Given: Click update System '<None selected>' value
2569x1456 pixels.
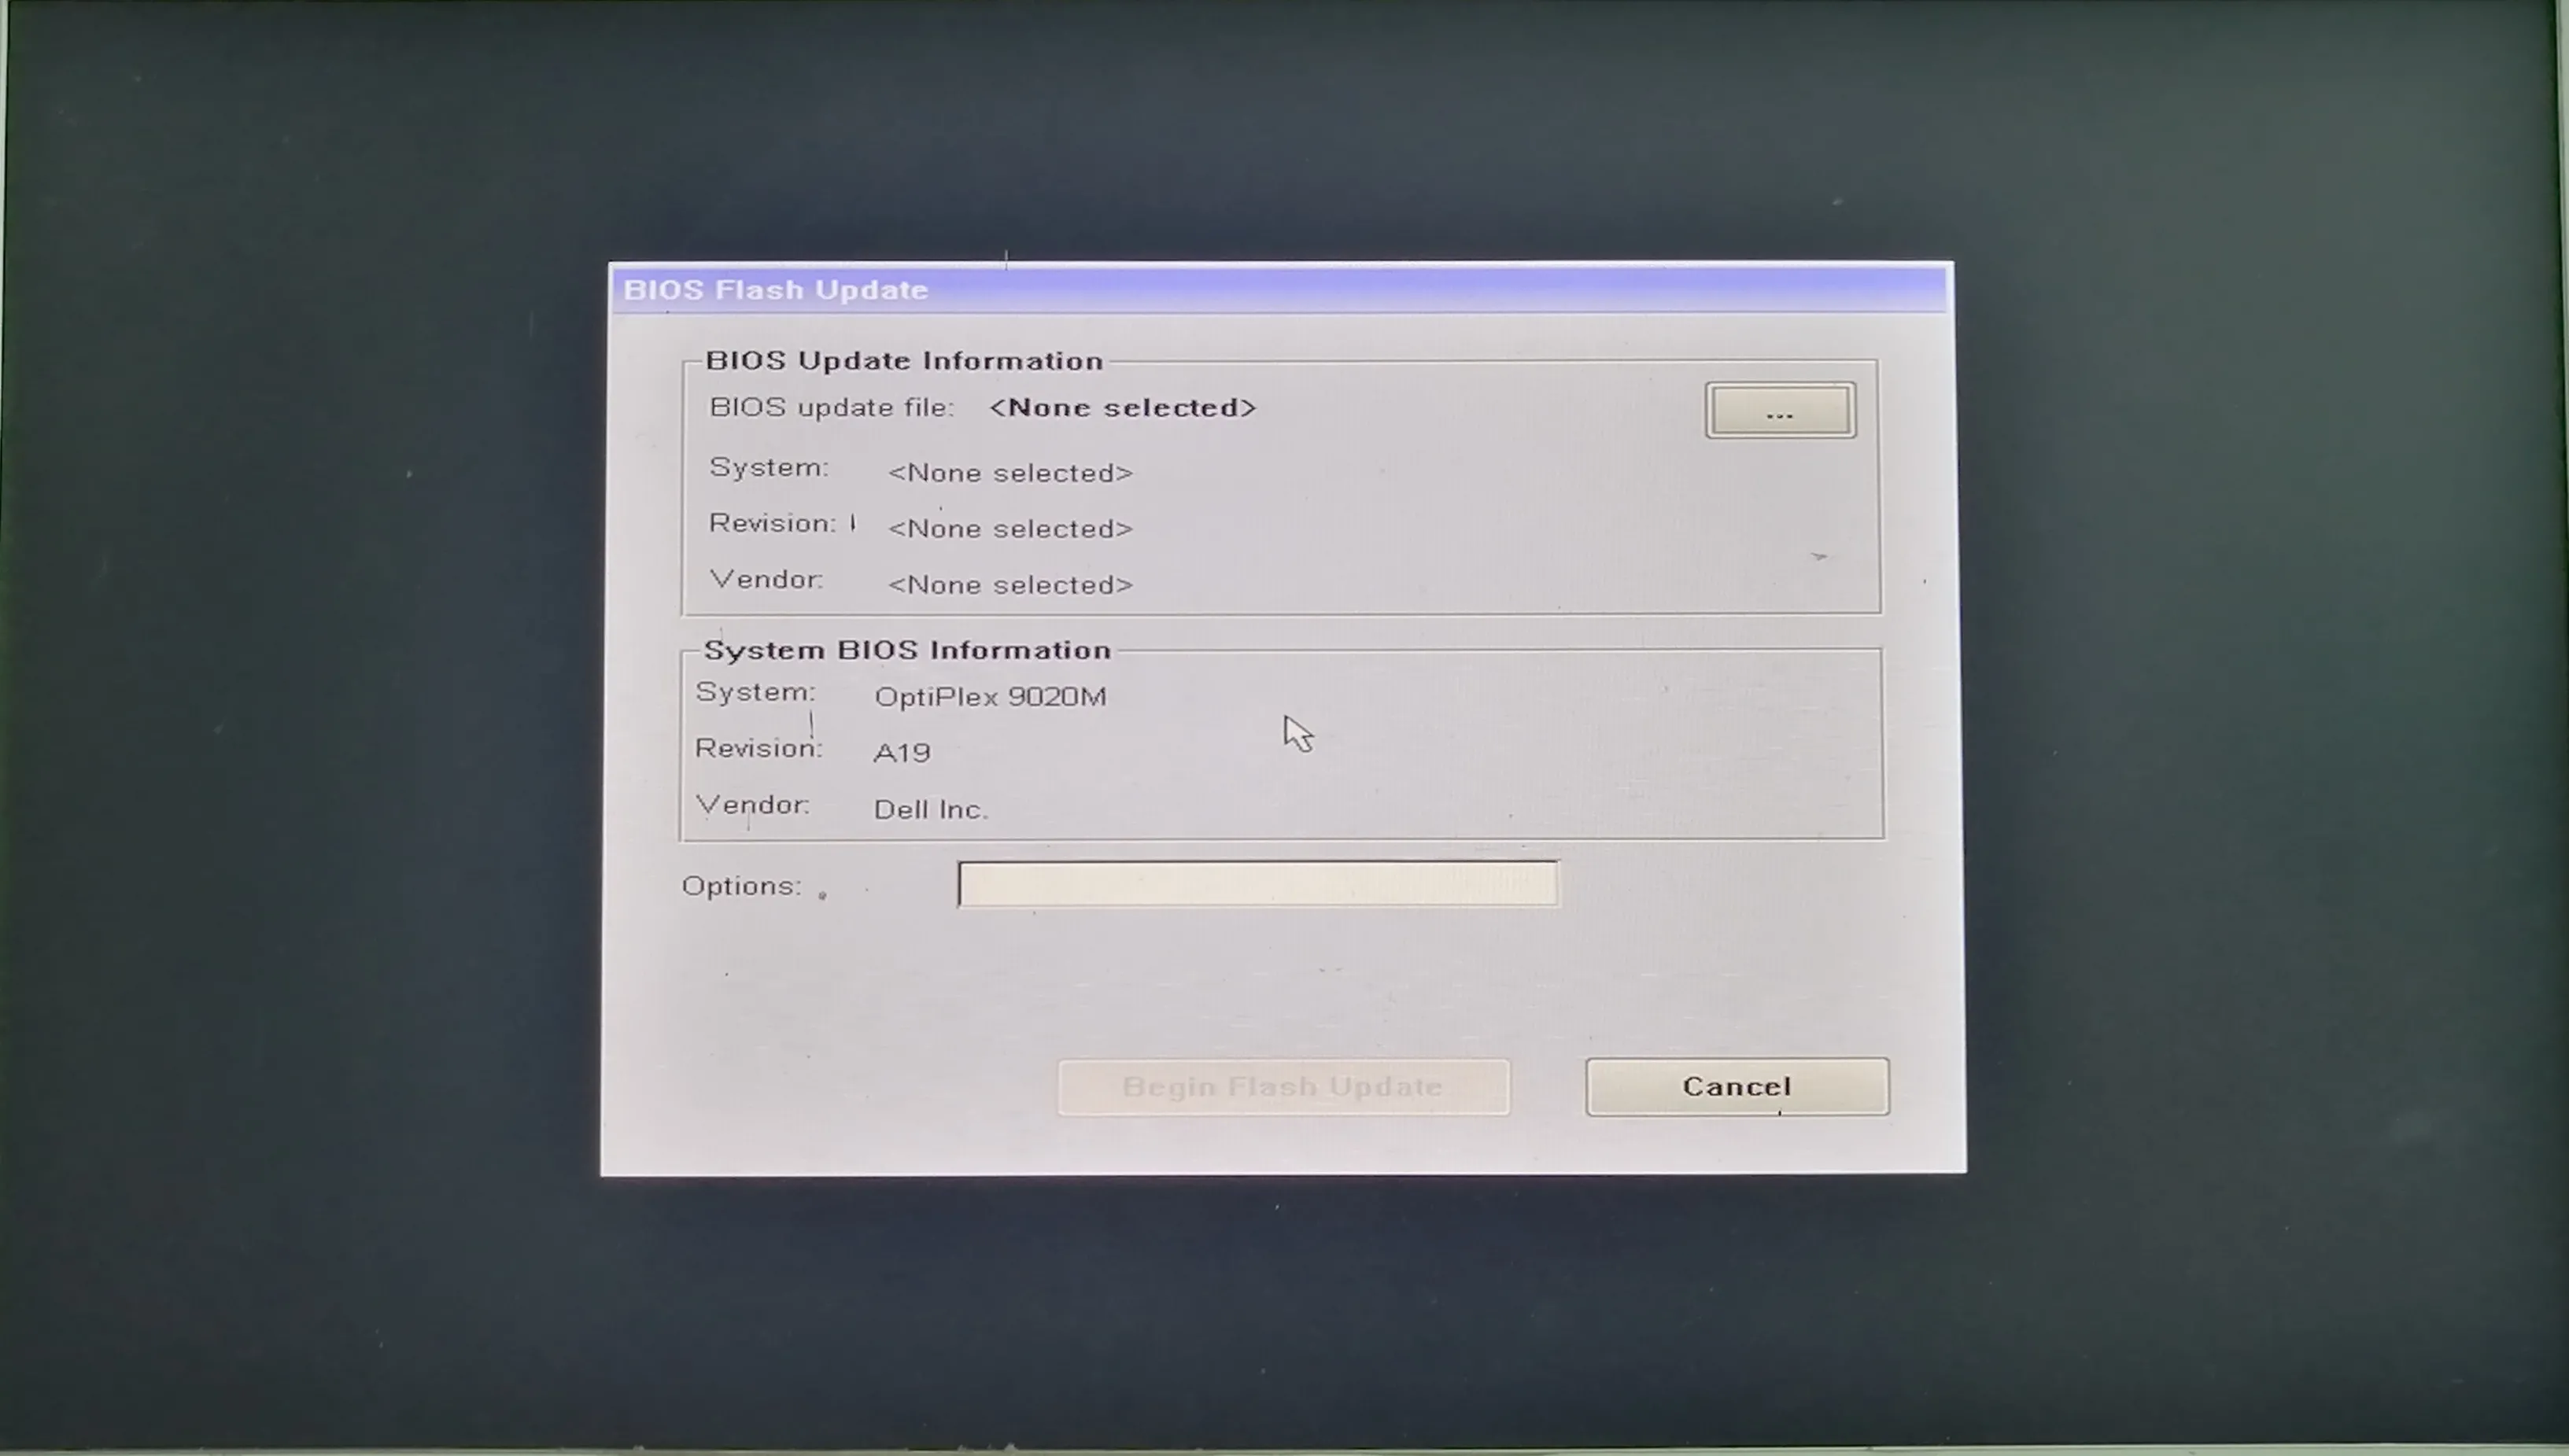Looking at the screenshot, I should coord(1010,473).
